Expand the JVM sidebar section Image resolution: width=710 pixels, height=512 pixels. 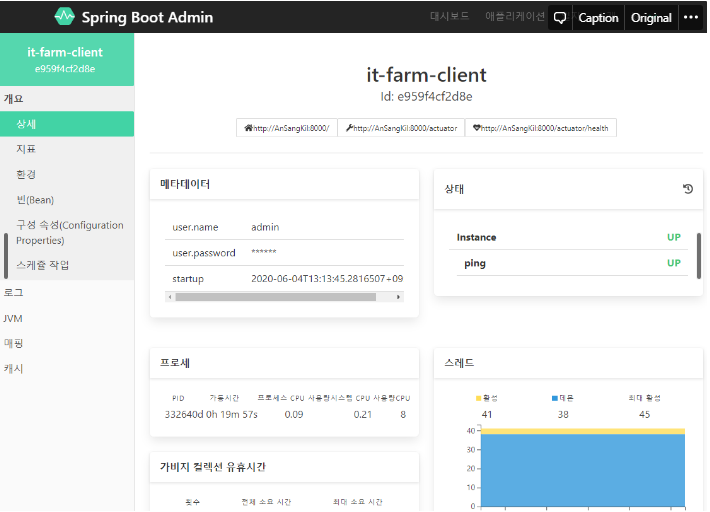click(13, 318)
